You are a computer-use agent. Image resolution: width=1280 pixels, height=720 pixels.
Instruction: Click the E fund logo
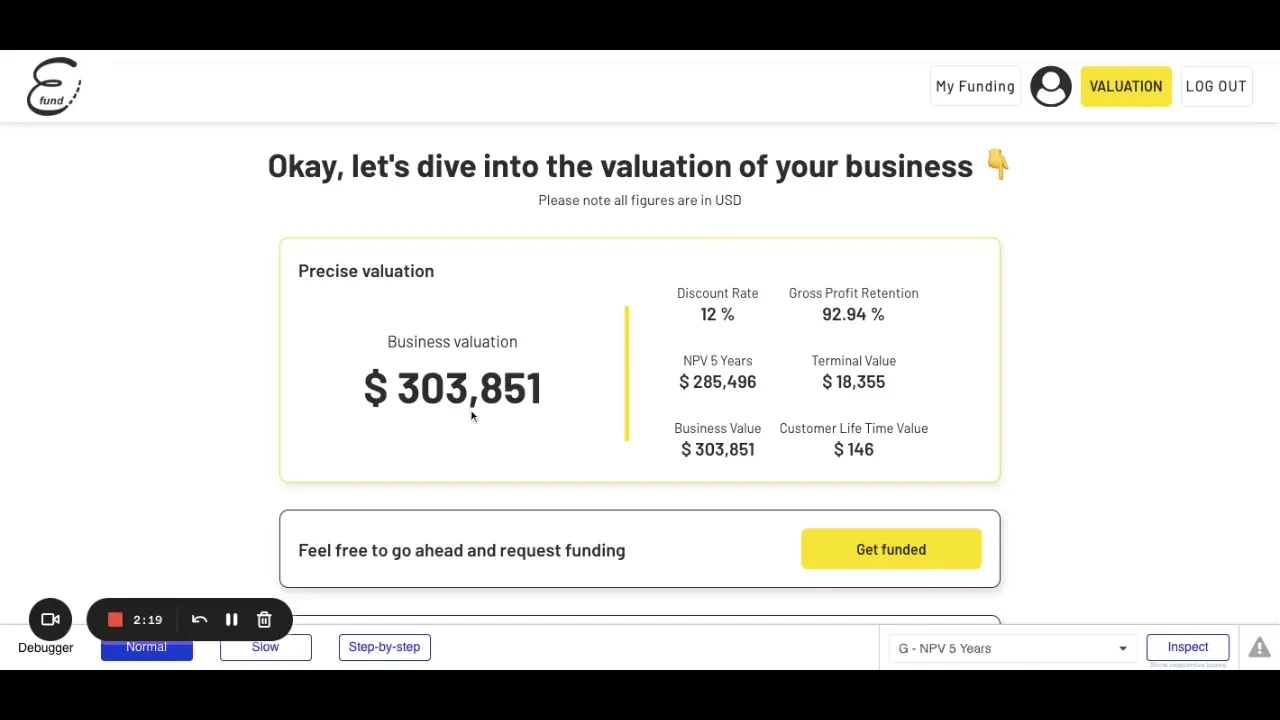(54, 86)
